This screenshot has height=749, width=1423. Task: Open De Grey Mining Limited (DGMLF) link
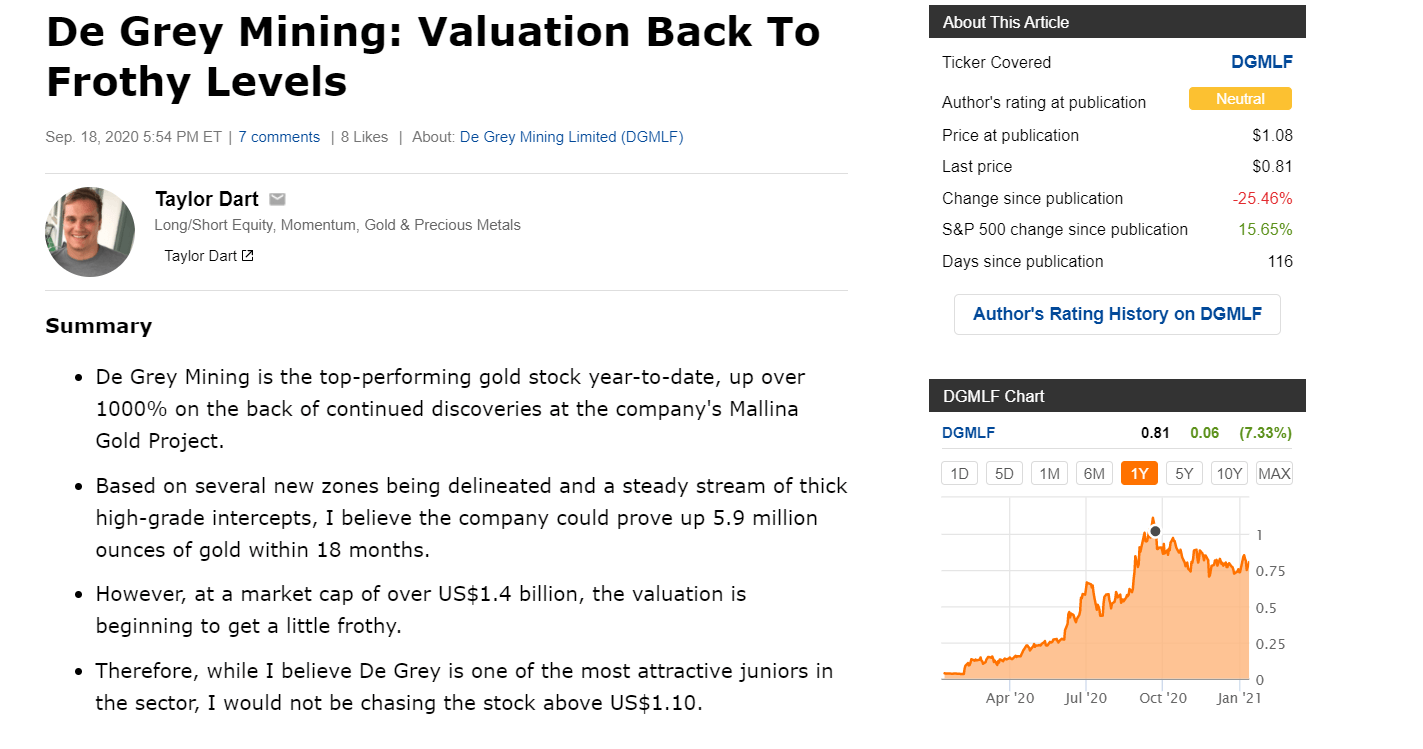571,137
